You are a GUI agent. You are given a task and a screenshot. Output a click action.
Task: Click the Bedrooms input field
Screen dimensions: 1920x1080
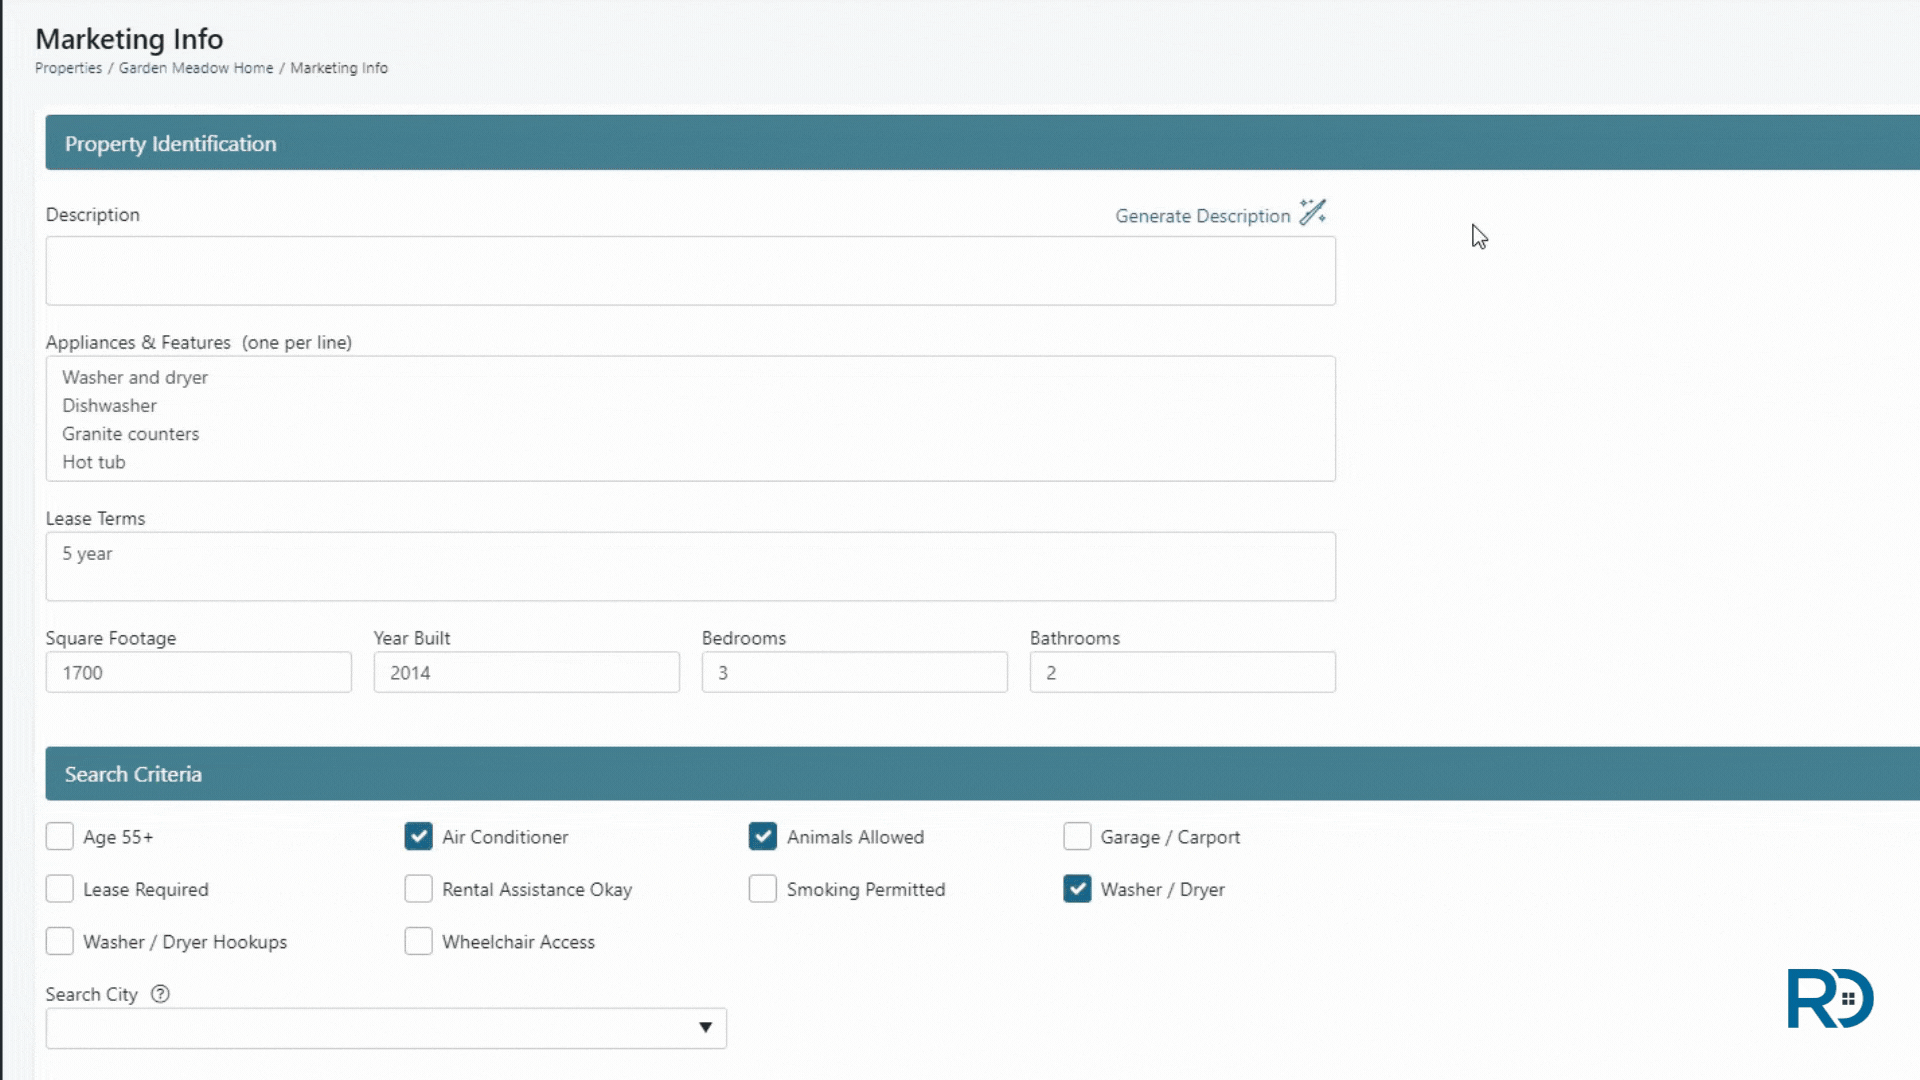(x=854, y=673)
